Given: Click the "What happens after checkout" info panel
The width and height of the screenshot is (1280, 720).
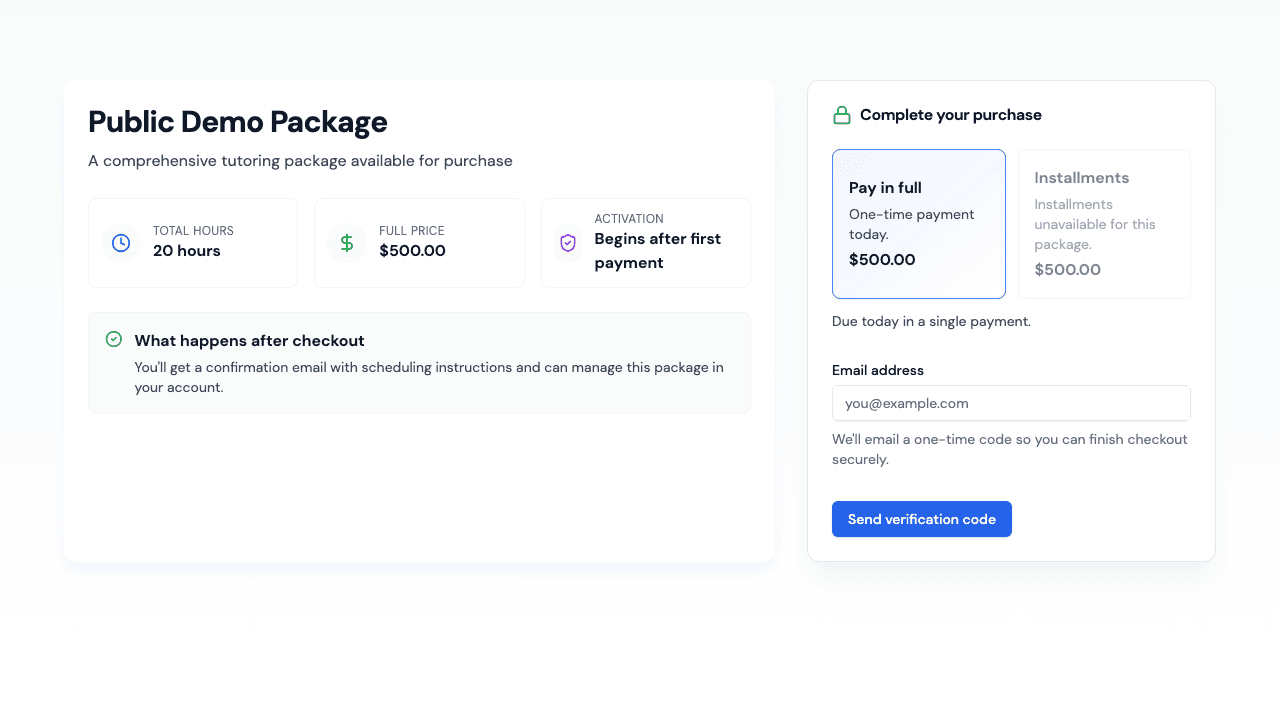Looking at the screenshot, I should tap(419, 363).
